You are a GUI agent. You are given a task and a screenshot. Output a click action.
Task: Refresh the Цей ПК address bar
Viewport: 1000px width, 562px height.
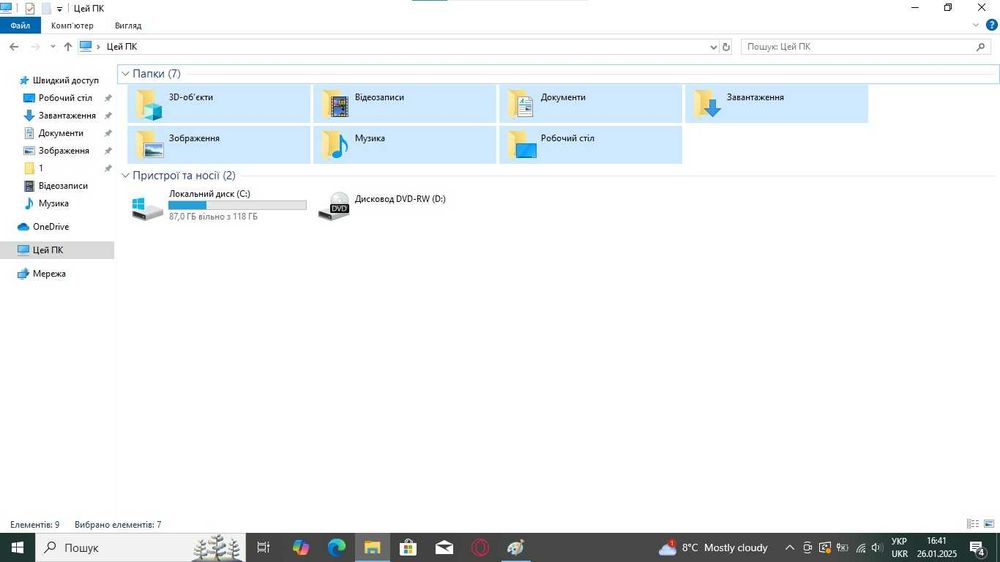(726, 47)
